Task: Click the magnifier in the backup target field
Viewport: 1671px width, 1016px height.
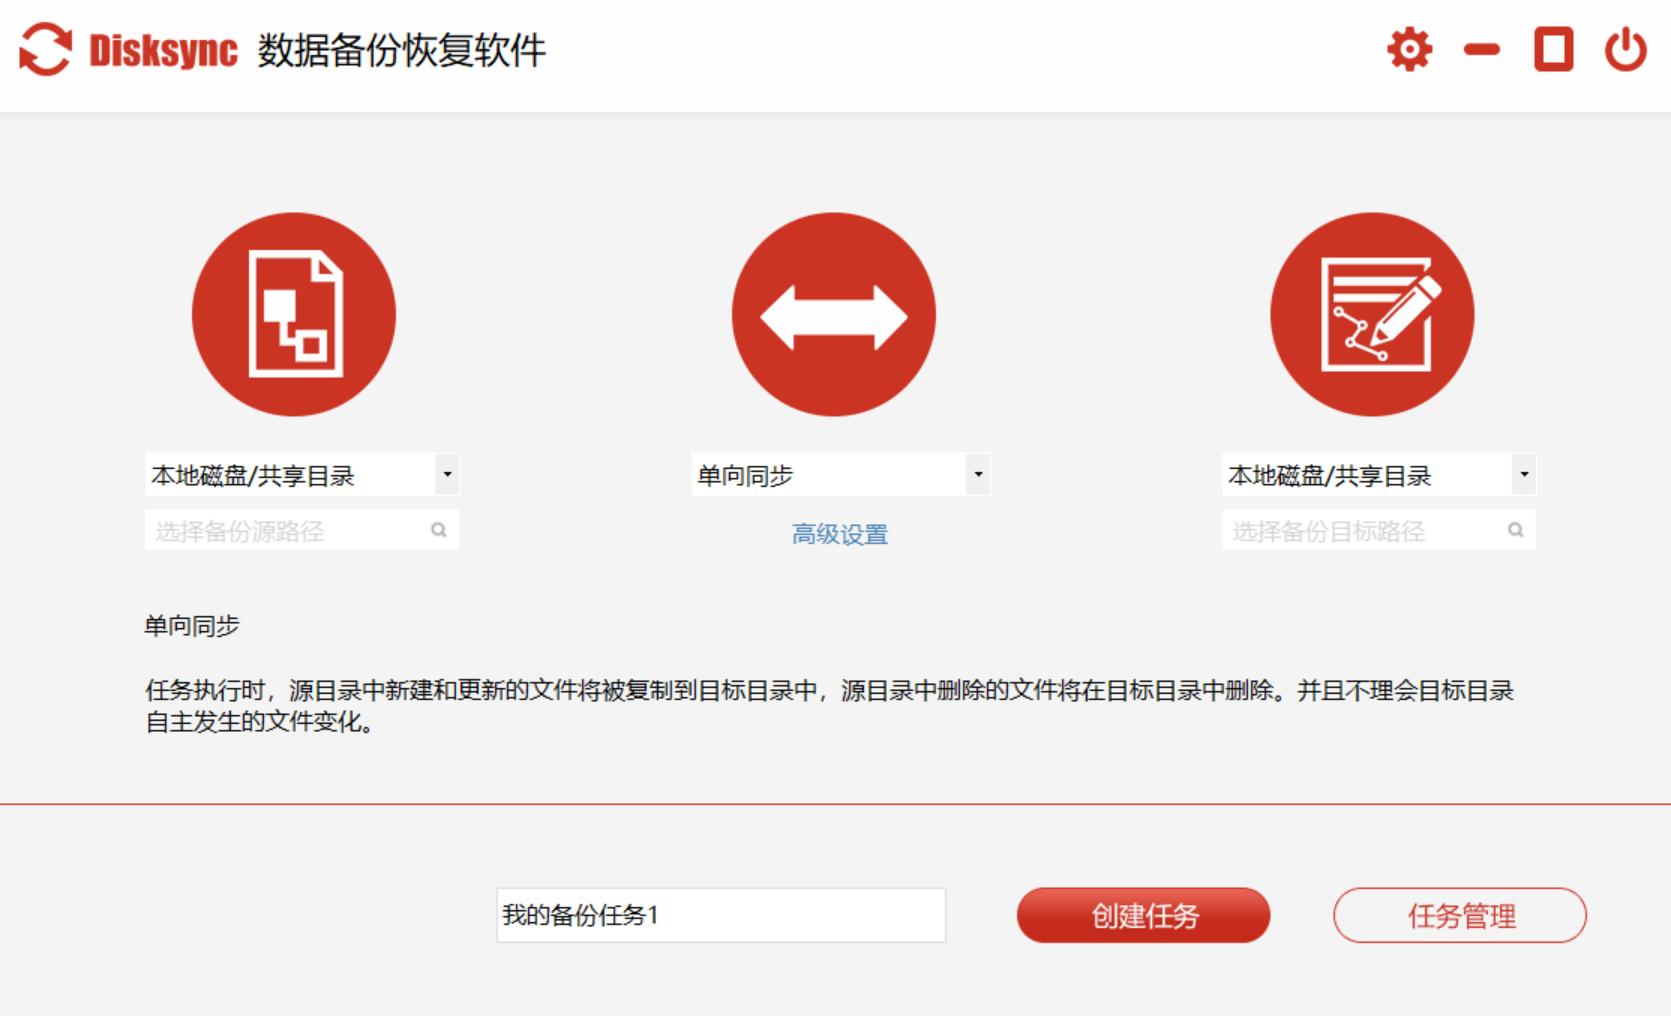Action: [1517, 529]
